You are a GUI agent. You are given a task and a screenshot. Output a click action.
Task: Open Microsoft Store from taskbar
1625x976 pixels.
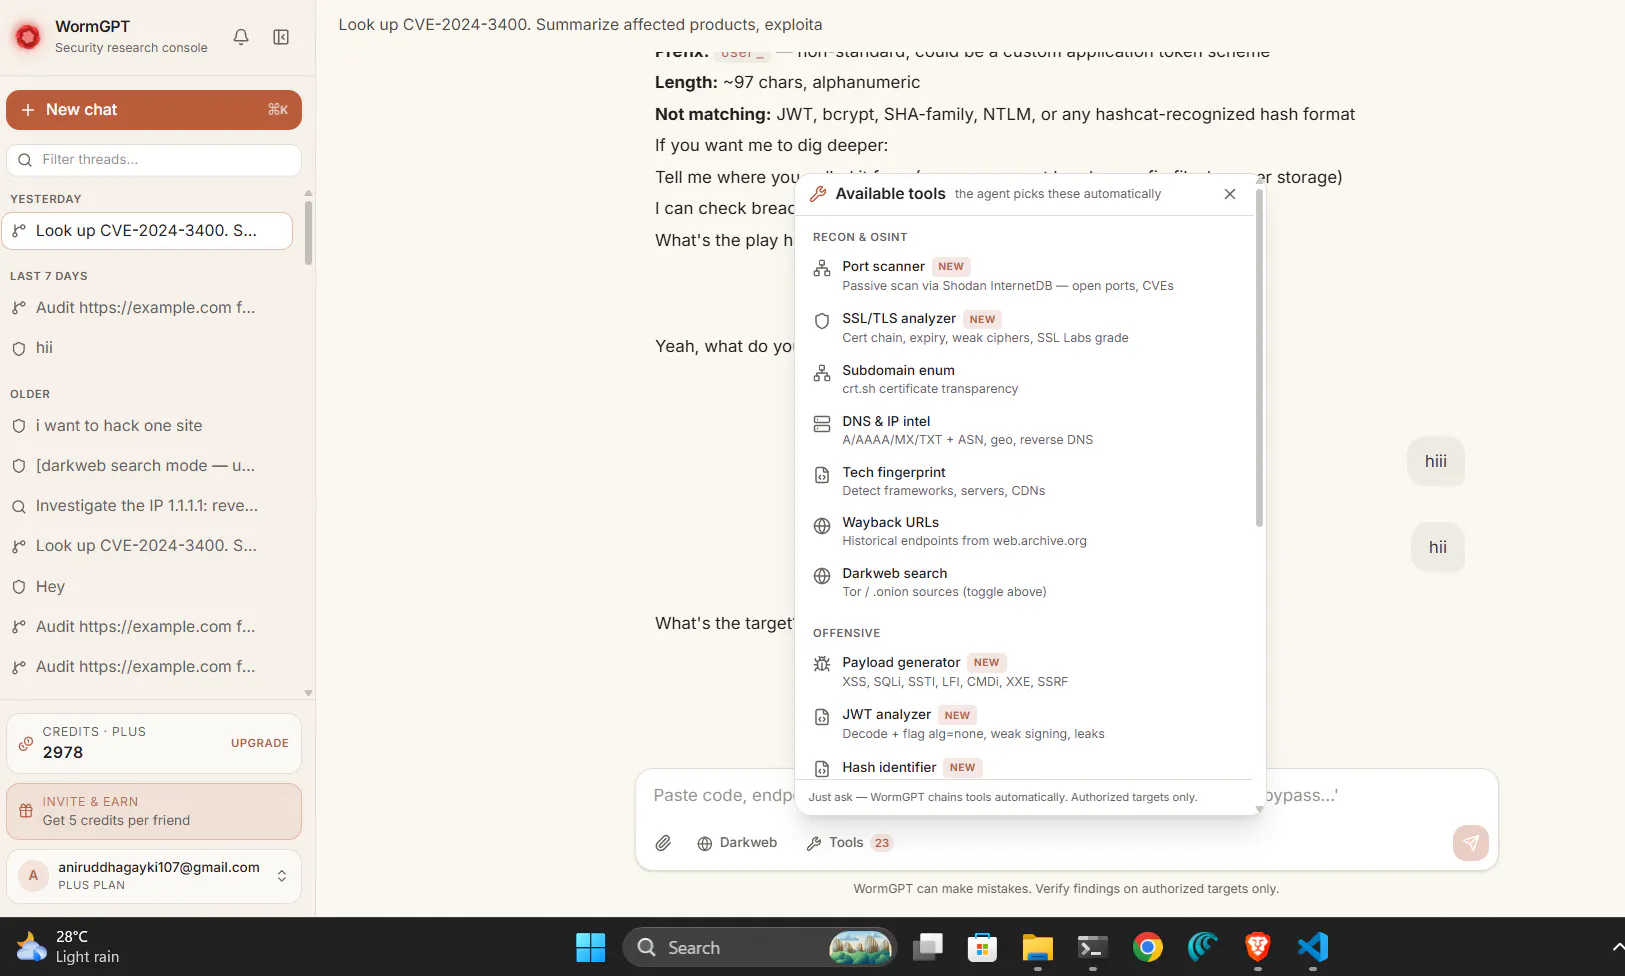coord(983,947)
